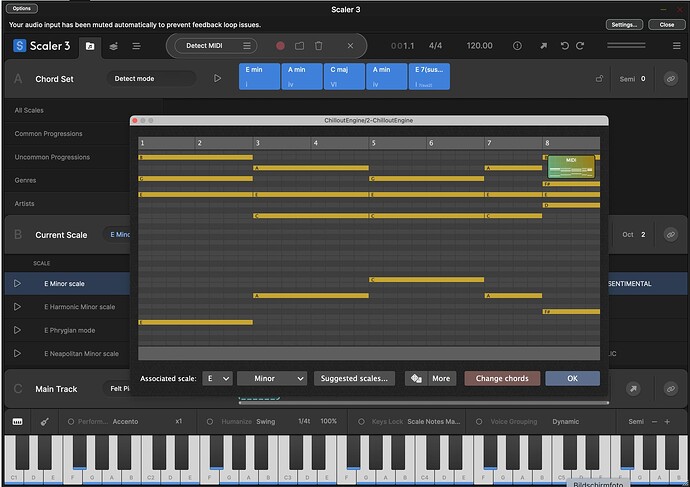Screen dimensions: 690x487
Task: Select the E min chord pad
Action: point(259,77)
